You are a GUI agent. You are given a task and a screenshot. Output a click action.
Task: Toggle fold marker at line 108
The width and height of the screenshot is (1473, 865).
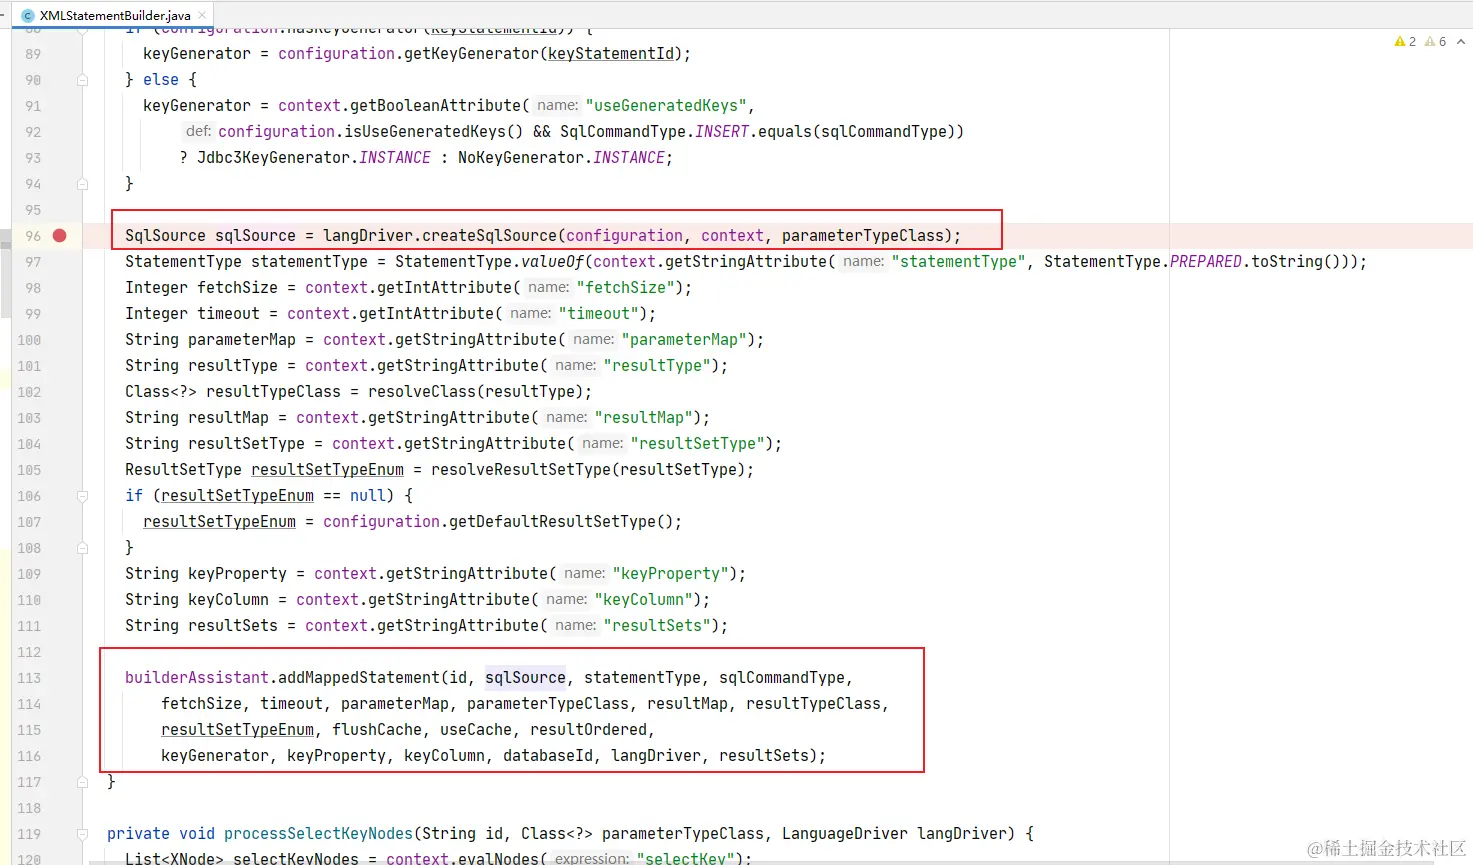[83, 548]
